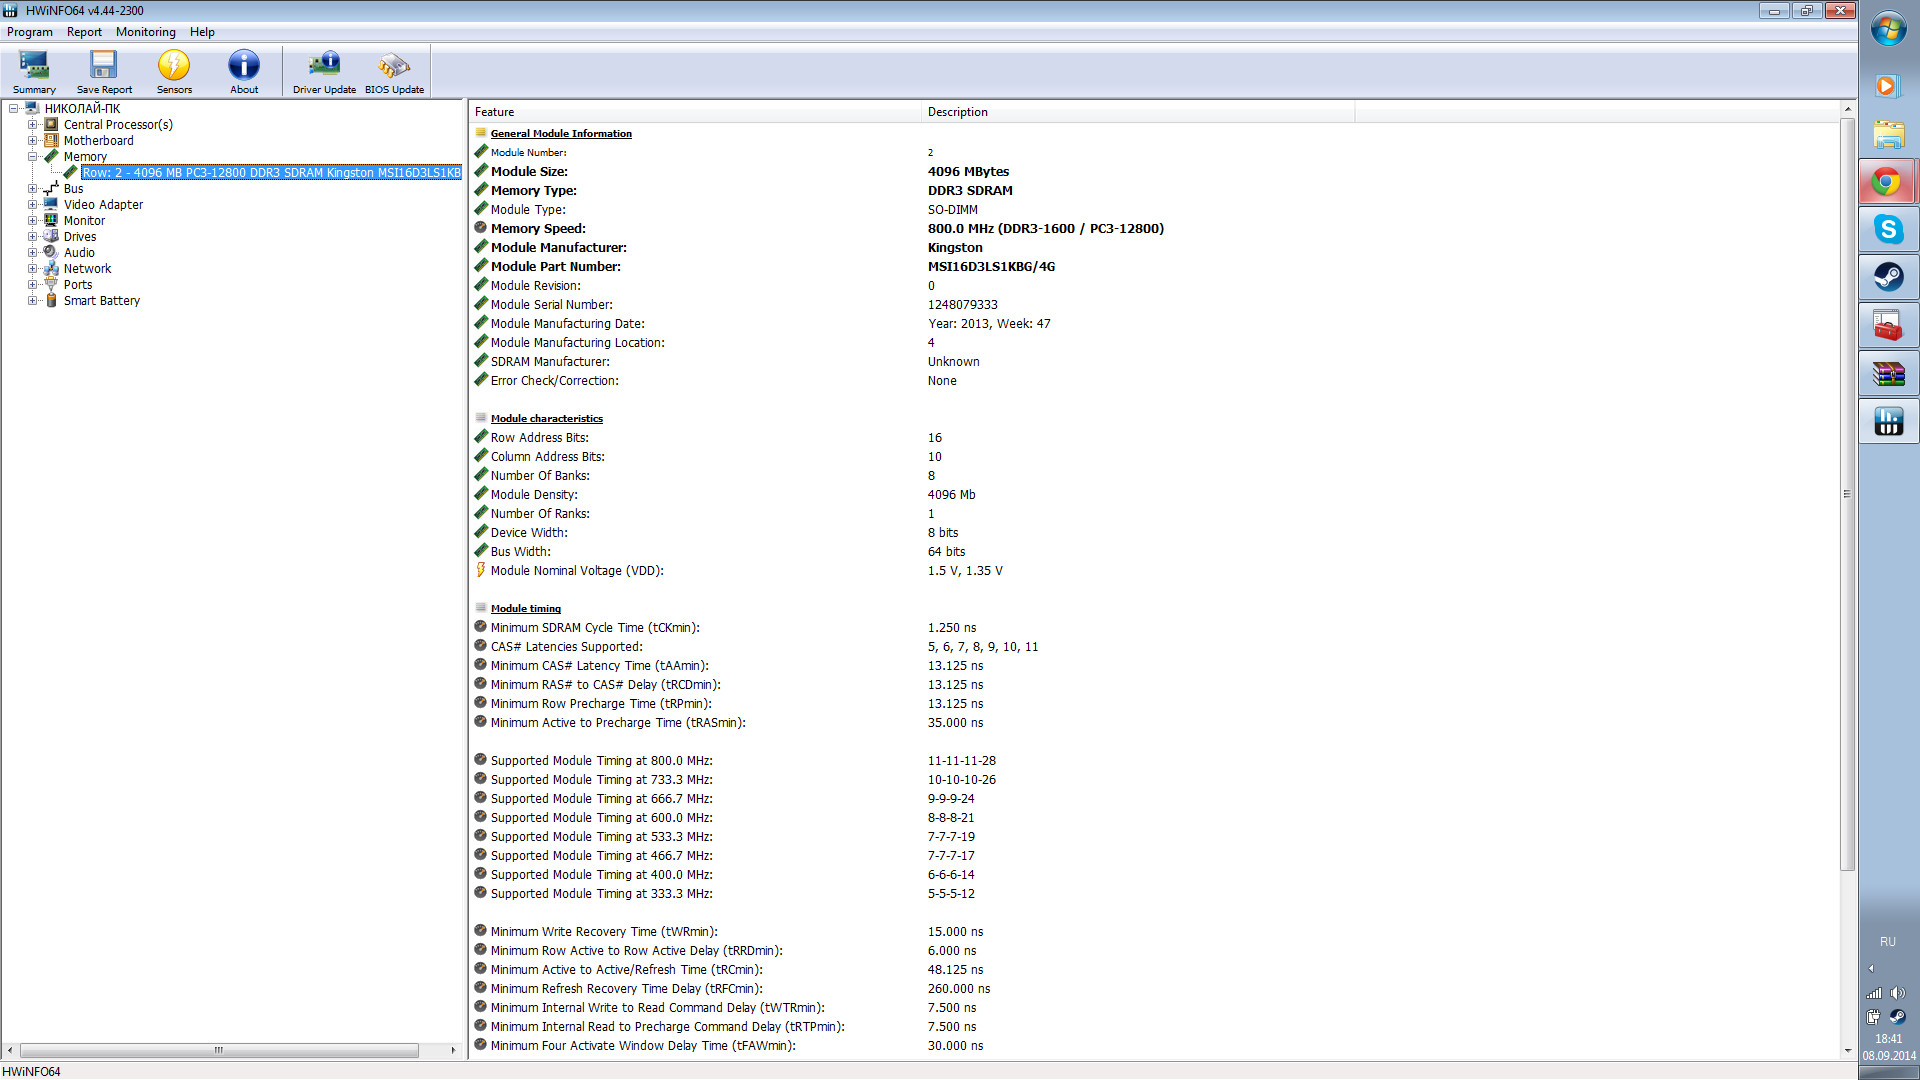Open the Program menu
The image size is (1920, 1080).
click(30, 32)
